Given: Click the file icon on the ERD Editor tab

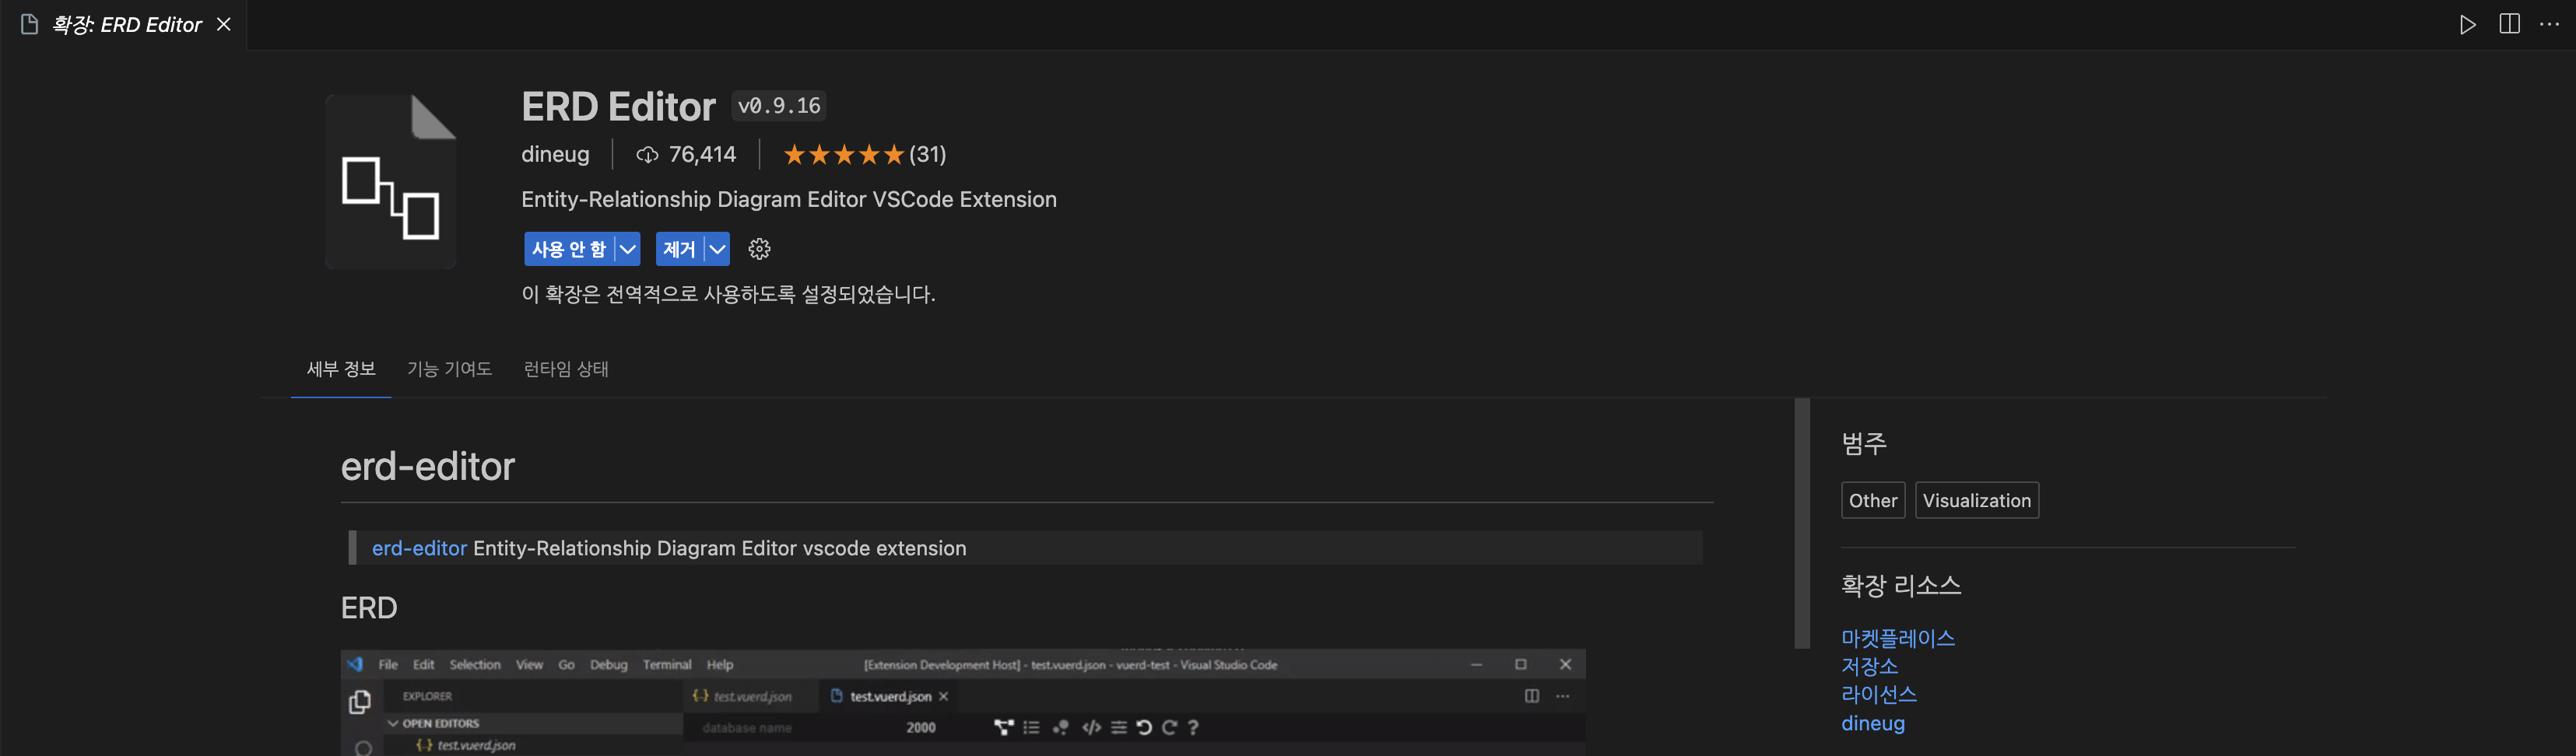Looking at the screenshot, I should [x=29, y=24].
